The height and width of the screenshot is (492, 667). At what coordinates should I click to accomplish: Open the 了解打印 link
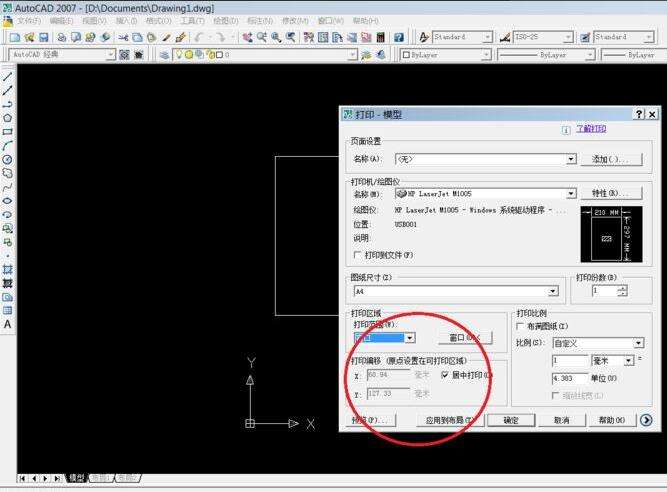point(591,128)
